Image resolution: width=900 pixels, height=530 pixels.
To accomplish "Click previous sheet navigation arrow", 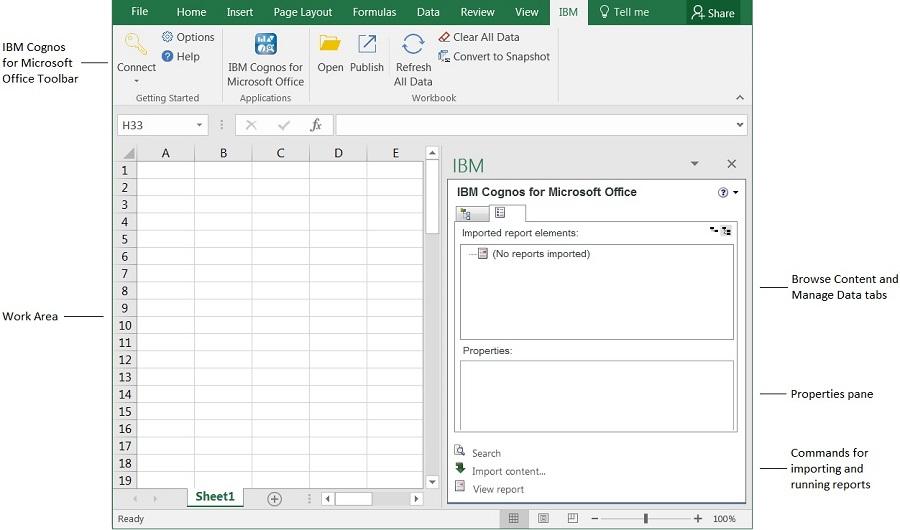I will pyautogui.click(x=135, y=499).
